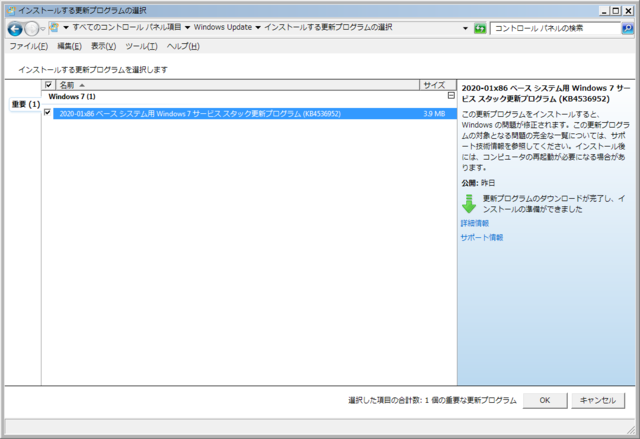Open the address bar history dropdown
This screenshot has width=640, height=439.
[465, 28]
